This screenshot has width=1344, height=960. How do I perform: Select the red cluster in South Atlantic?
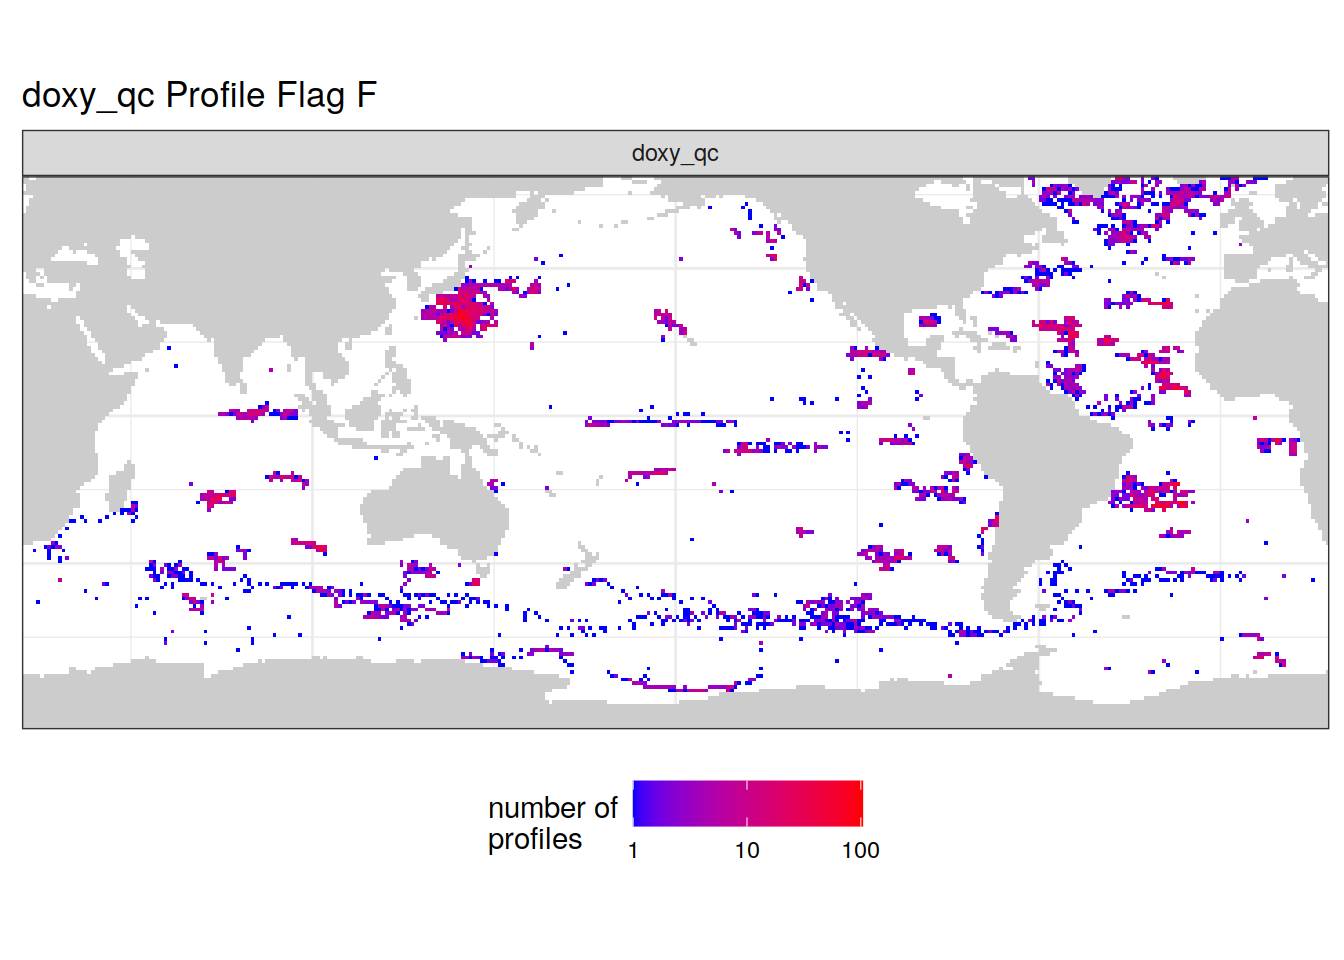point(1150,494)
